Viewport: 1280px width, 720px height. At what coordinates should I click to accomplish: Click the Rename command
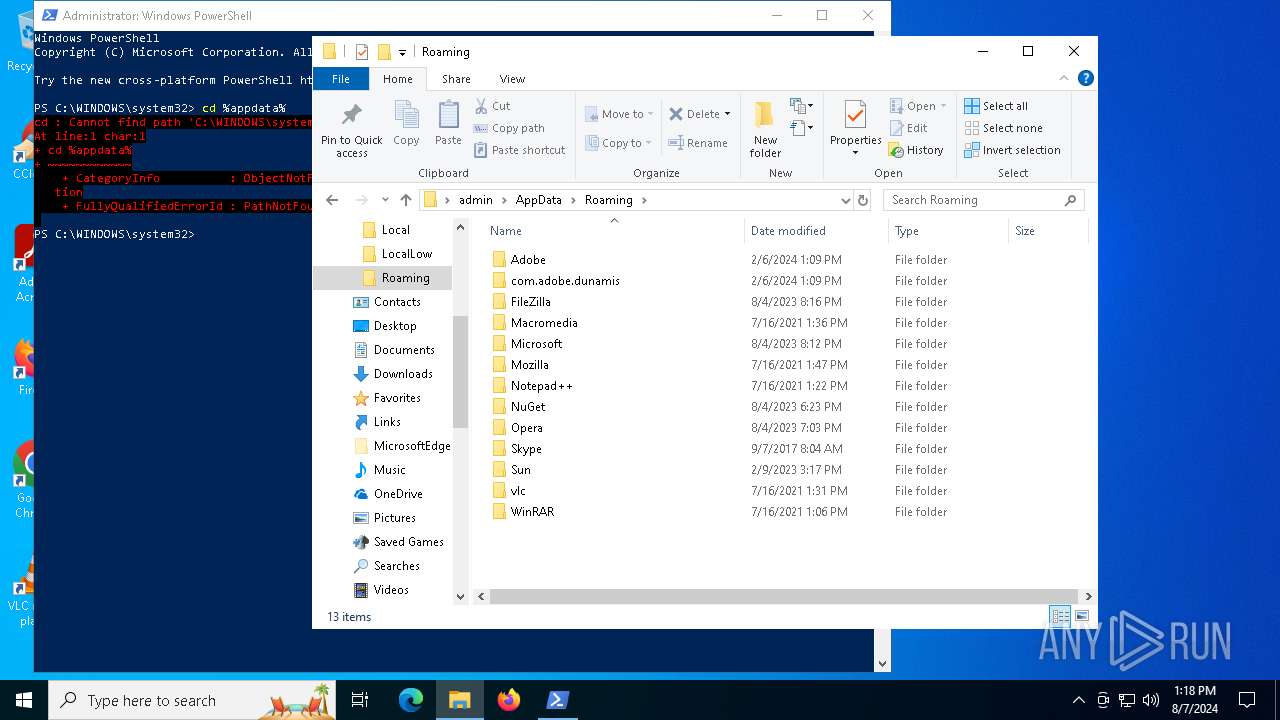698,143
